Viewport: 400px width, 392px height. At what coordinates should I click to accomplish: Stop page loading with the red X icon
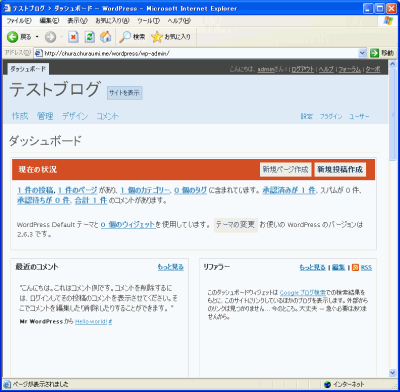click(x=73, y=37)
